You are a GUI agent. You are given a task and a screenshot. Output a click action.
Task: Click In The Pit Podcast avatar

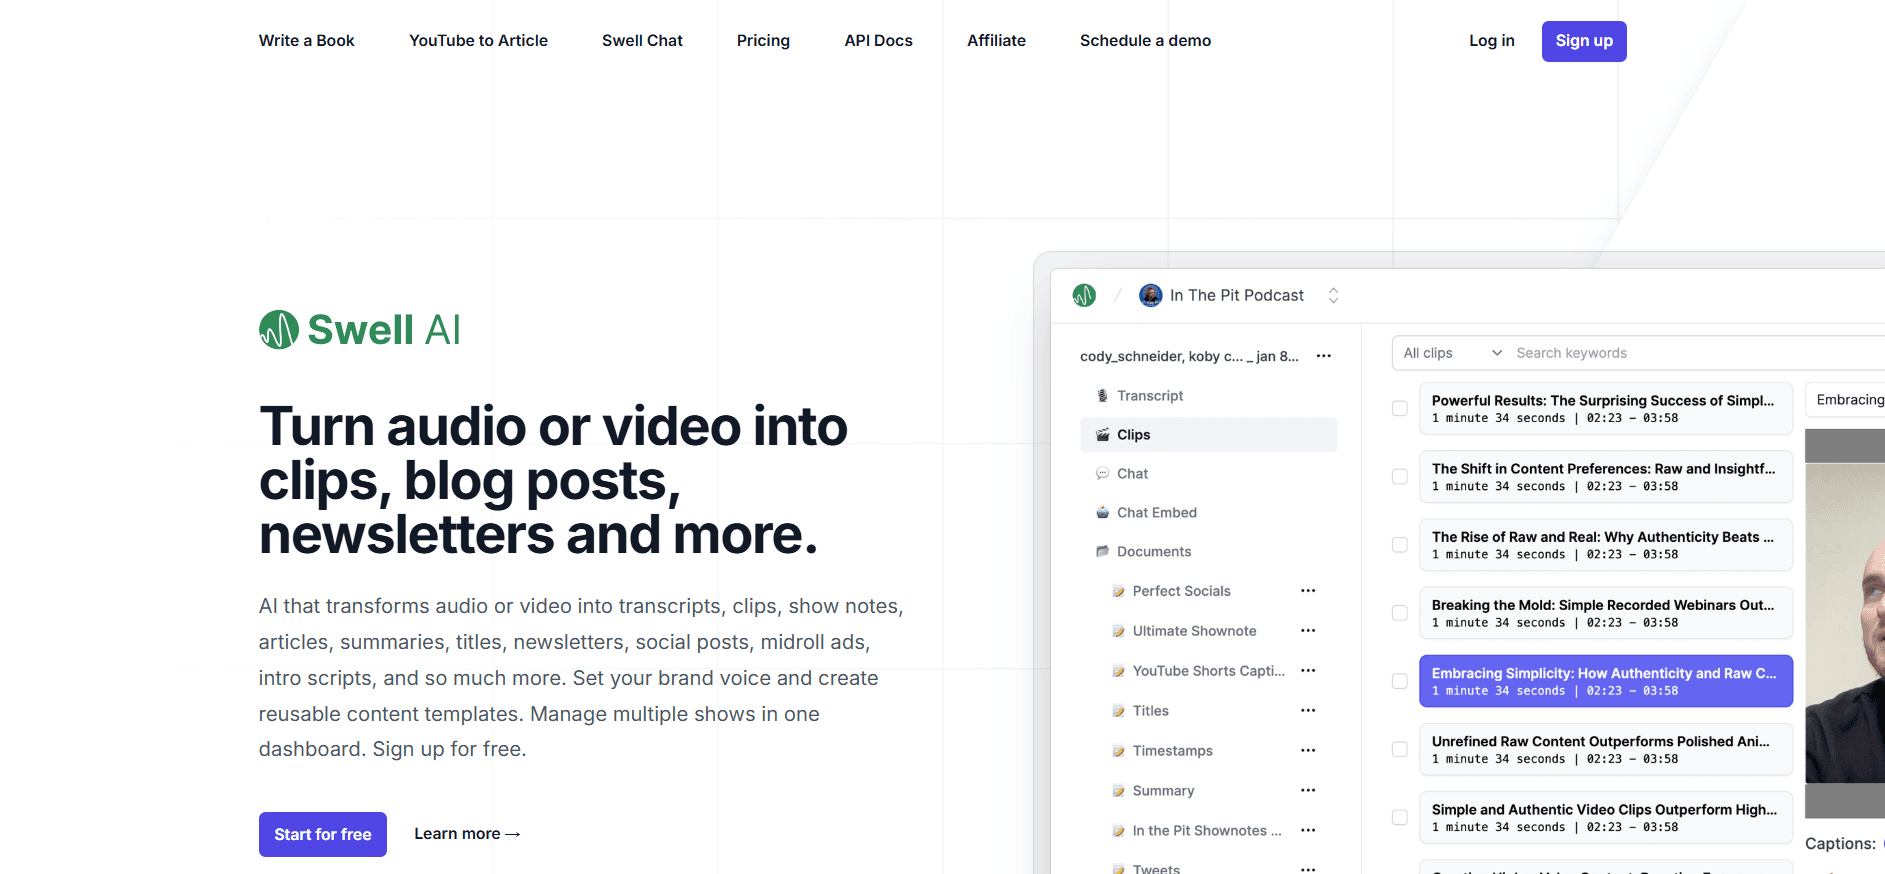[x=1151, y=295]
